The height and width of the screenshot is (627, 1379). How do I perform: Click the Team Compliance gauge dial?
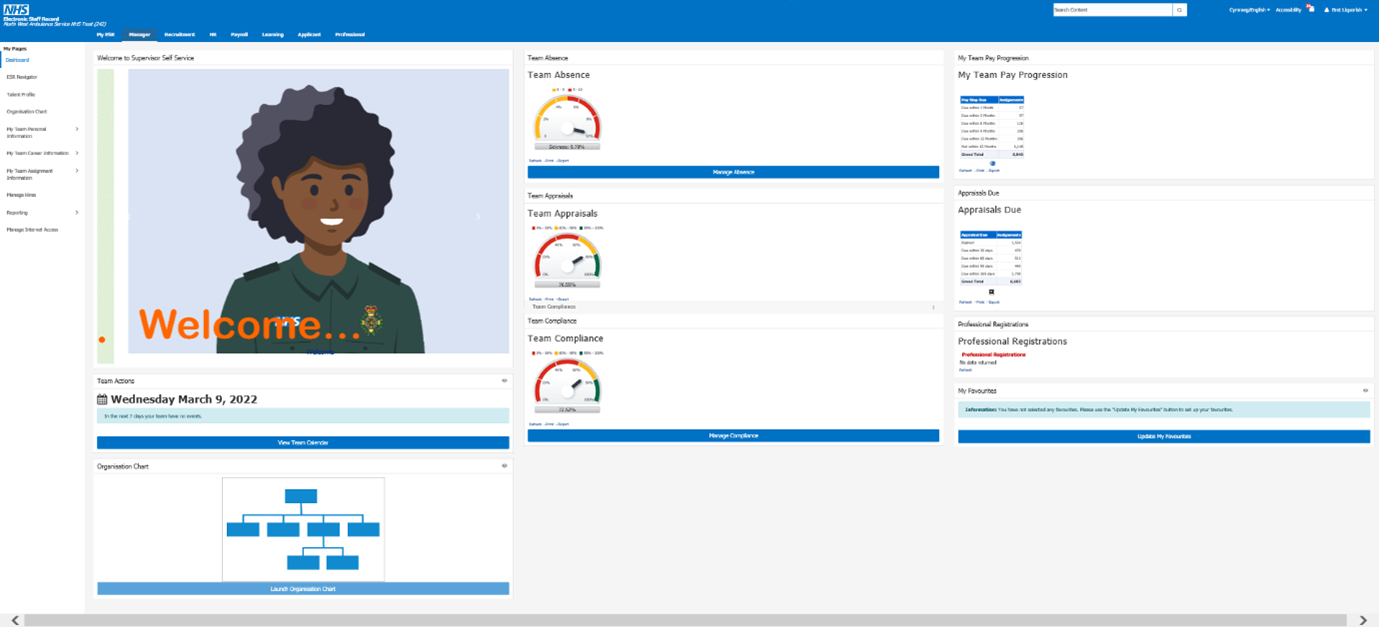click(567, 382)
